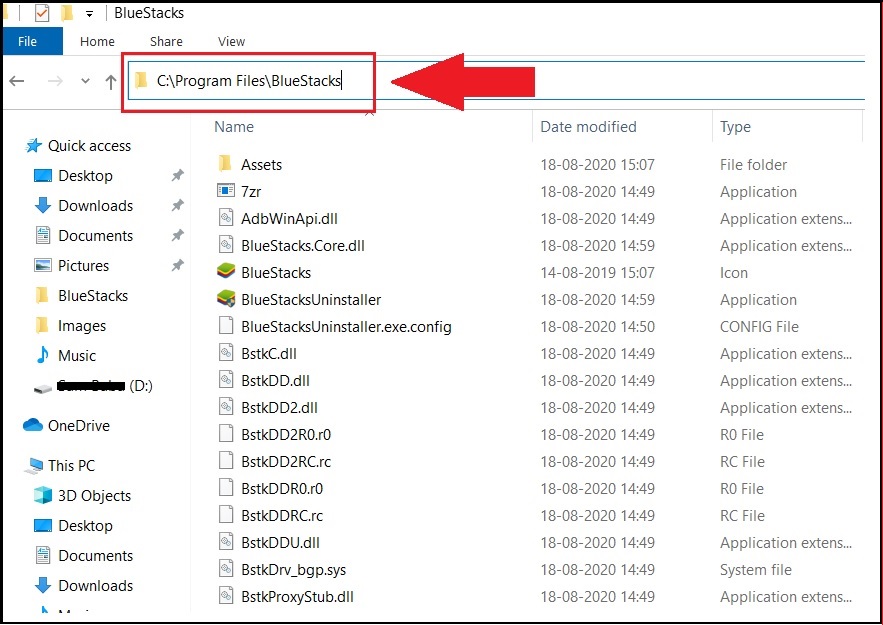Click the "CONFIG File" type cell
Viewport: 883px width, 625px height.
pyautogui.click(x=759, y=327)
